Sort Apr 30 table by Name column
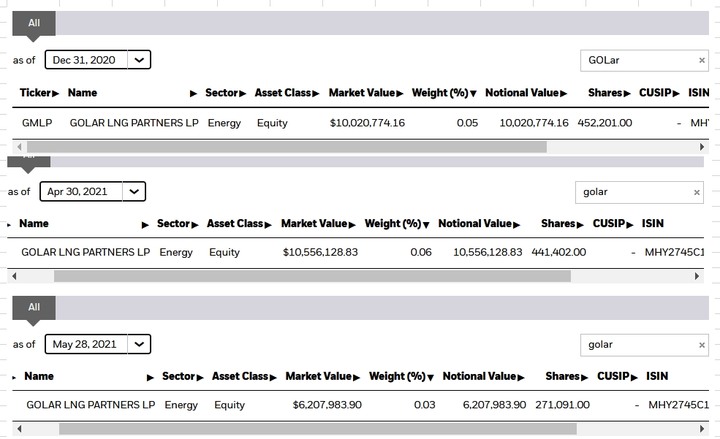The image size is (720, 439). coord(84,224)
